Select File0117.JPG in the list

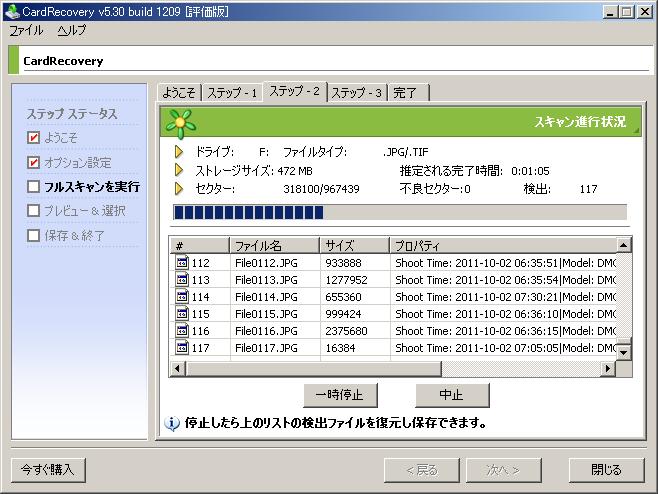[x=266, y=348]
